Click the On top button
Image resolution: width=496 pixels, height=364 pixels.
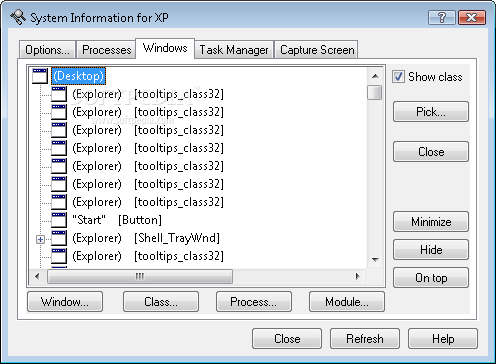coord(431,278)
